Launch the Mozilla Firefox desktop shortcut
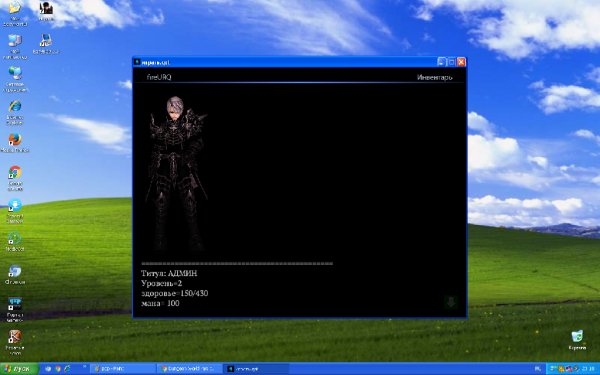 point(15,142)
